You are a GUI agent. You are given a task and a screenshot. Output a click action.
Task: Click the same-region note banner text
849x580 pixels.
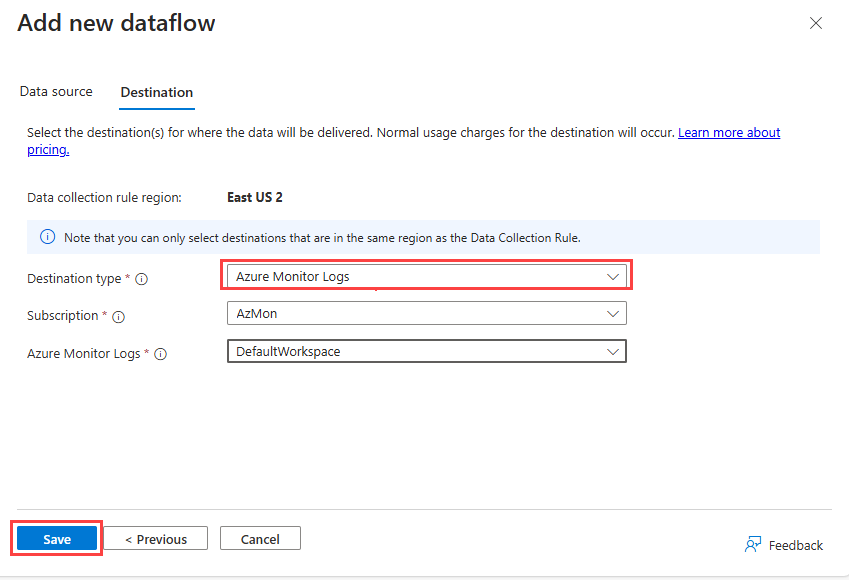coord(322,237)
